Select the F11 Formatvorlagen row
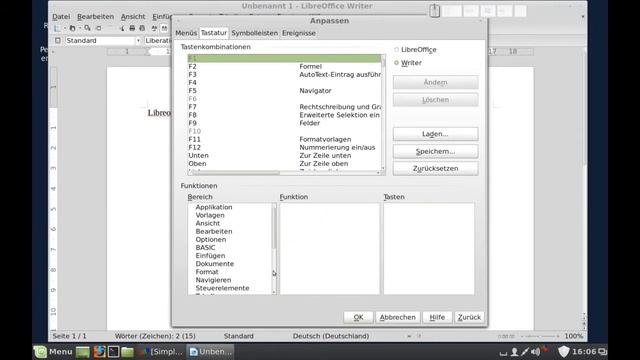Viewport: 640px width, 360px height. 284,139
